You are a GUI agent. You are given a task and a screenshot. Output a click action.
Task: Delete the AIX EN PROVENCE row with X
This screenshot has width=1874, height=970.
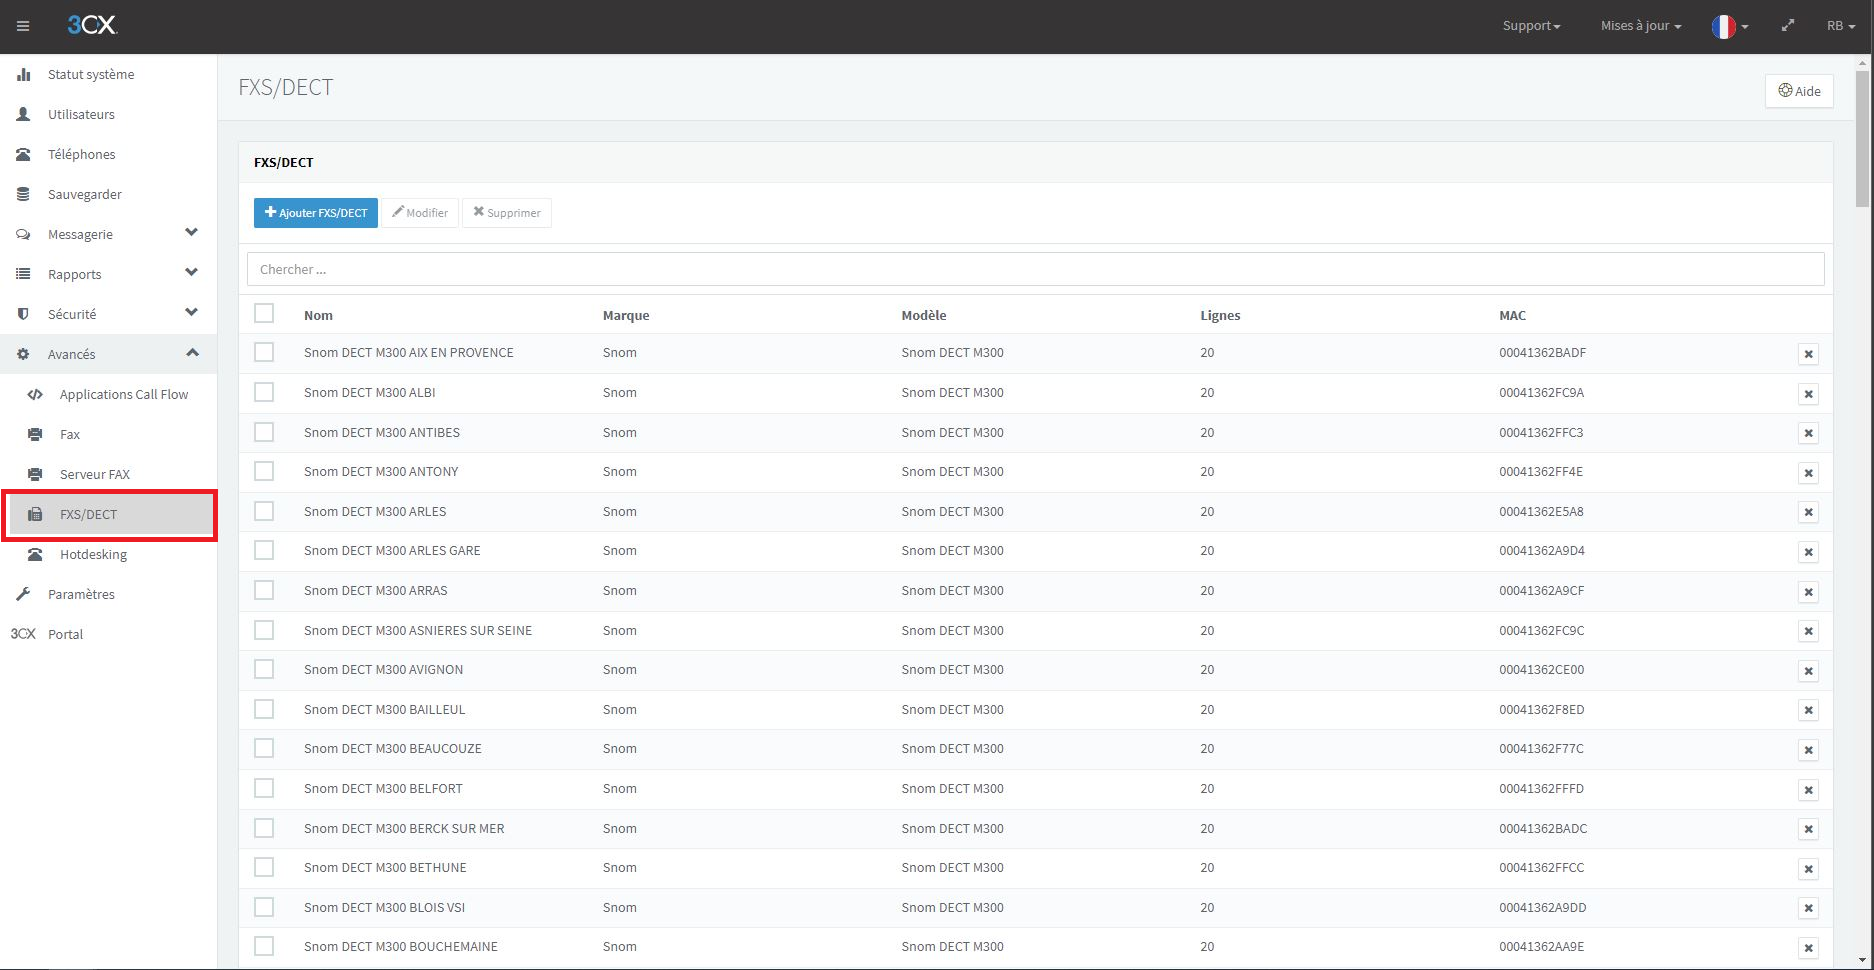click(1808, 354)
